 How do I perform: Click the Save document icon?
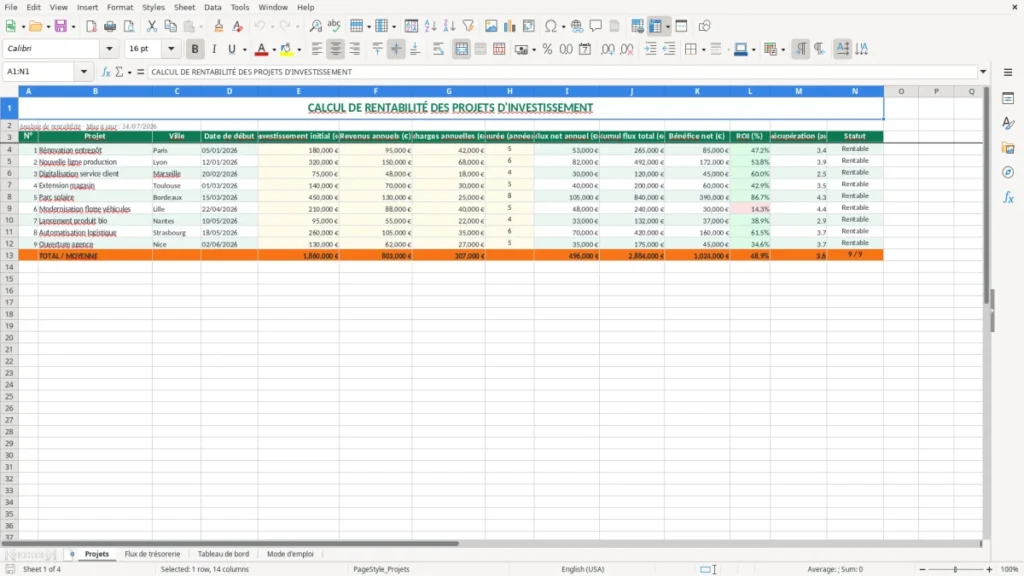click(x=60, y=26)
